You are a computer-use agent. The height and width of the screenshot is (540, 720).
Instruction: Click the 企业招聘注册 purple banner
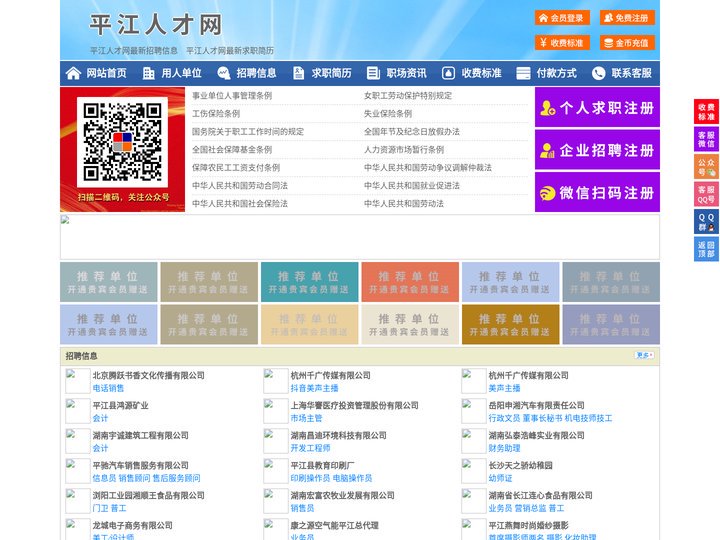point(597,150)
